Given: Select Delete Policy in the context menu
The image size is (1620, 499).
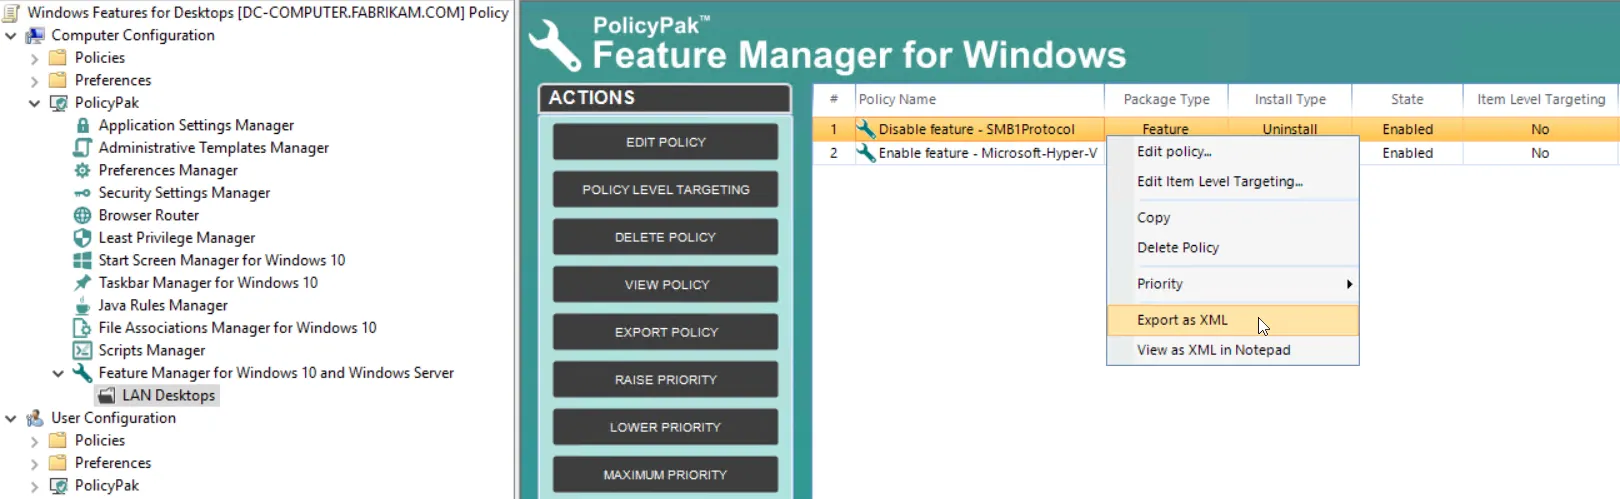Looking at the screenshot, I should 1232,248.
